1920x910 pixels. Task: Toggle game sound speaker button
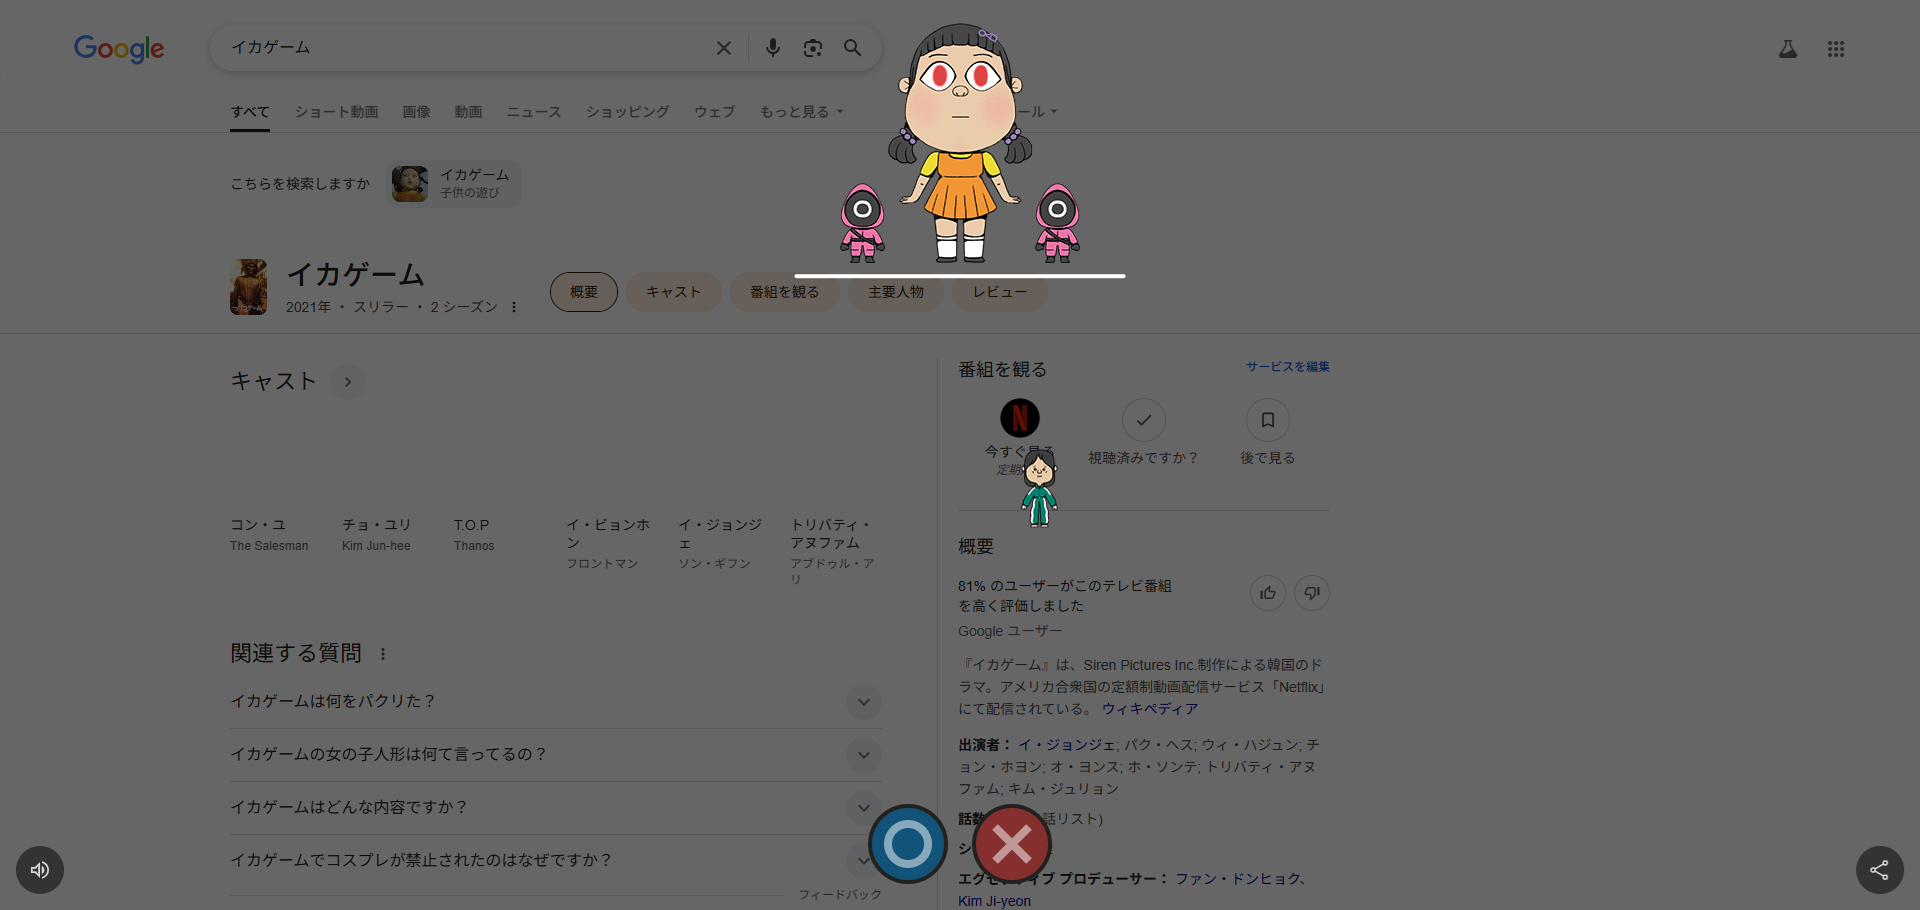[x=40, y=870]
